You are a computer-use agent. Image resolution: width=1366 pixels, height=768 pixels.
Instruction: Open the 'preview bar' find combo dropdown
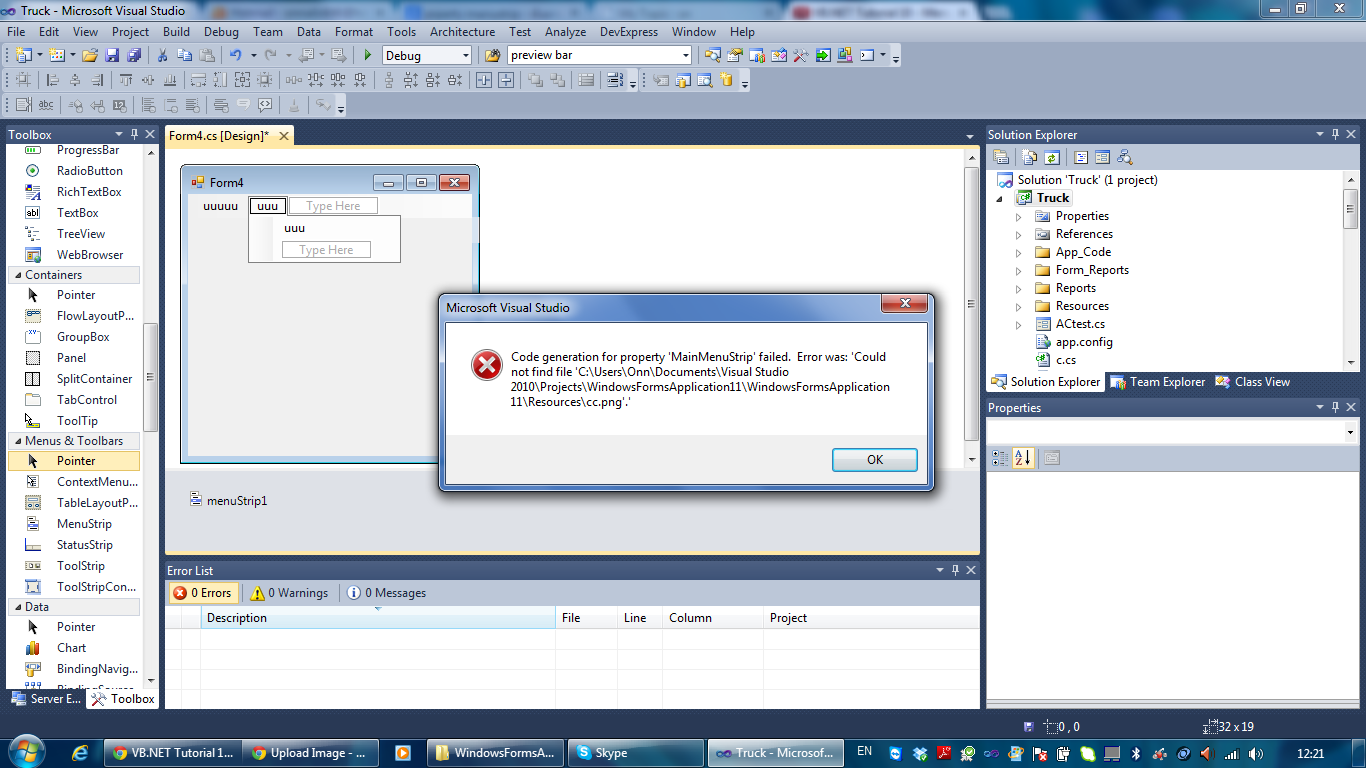[x=685, y=56]
